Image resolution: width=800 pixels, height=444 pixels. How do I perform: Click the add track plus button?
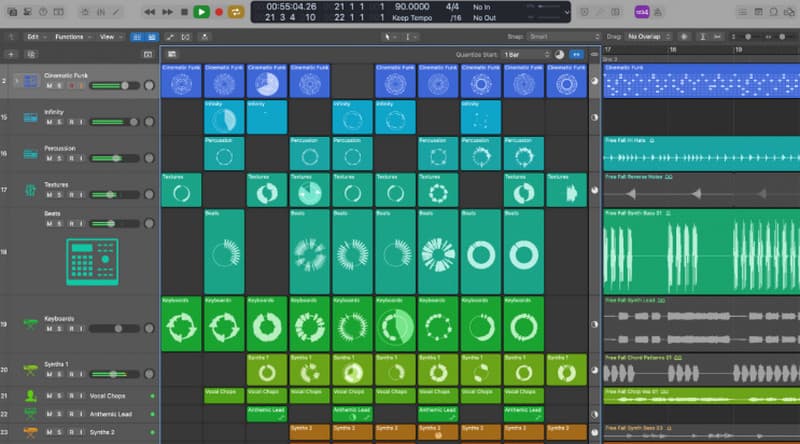[11, 55]
